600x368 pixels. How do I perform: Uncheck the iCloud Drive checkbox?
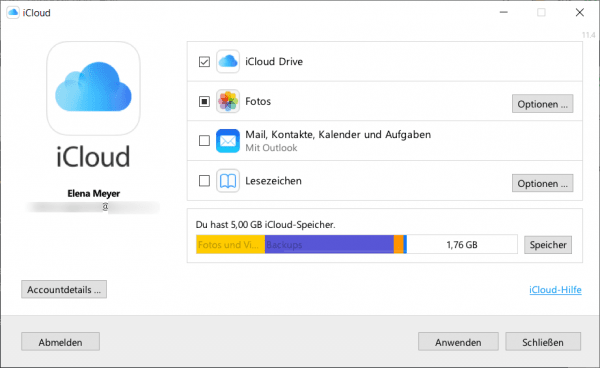(x=204, y=62)
